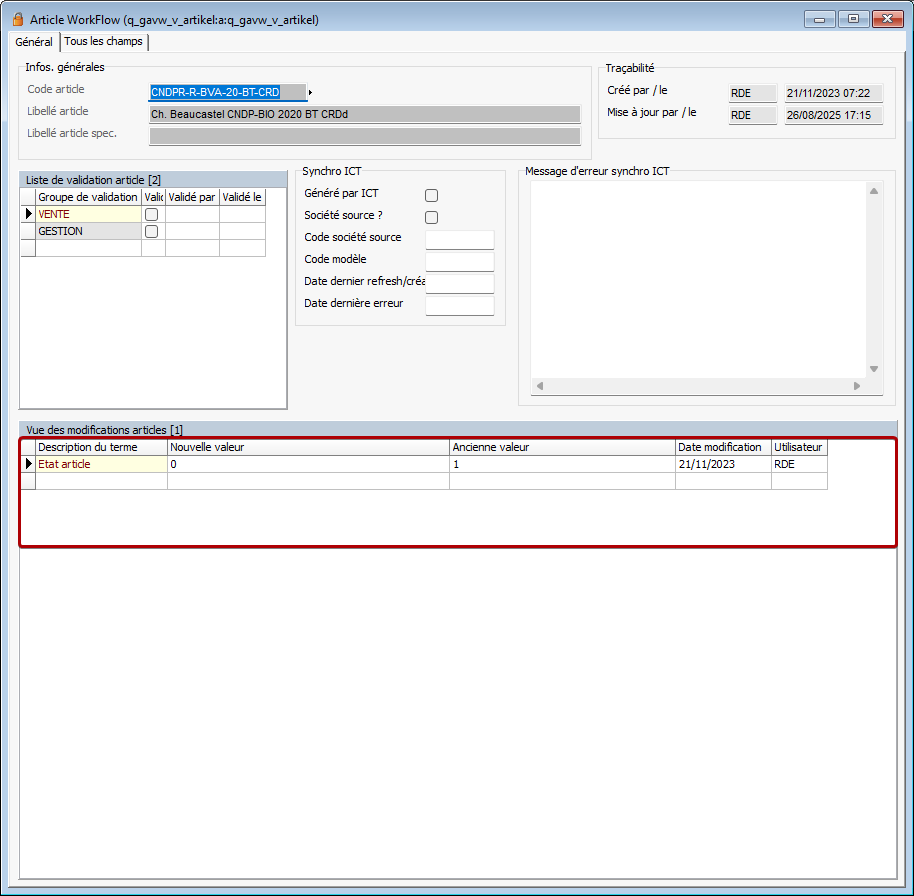Click the padlock icon in the title bar
914x896 pixels.
[17, 19]
